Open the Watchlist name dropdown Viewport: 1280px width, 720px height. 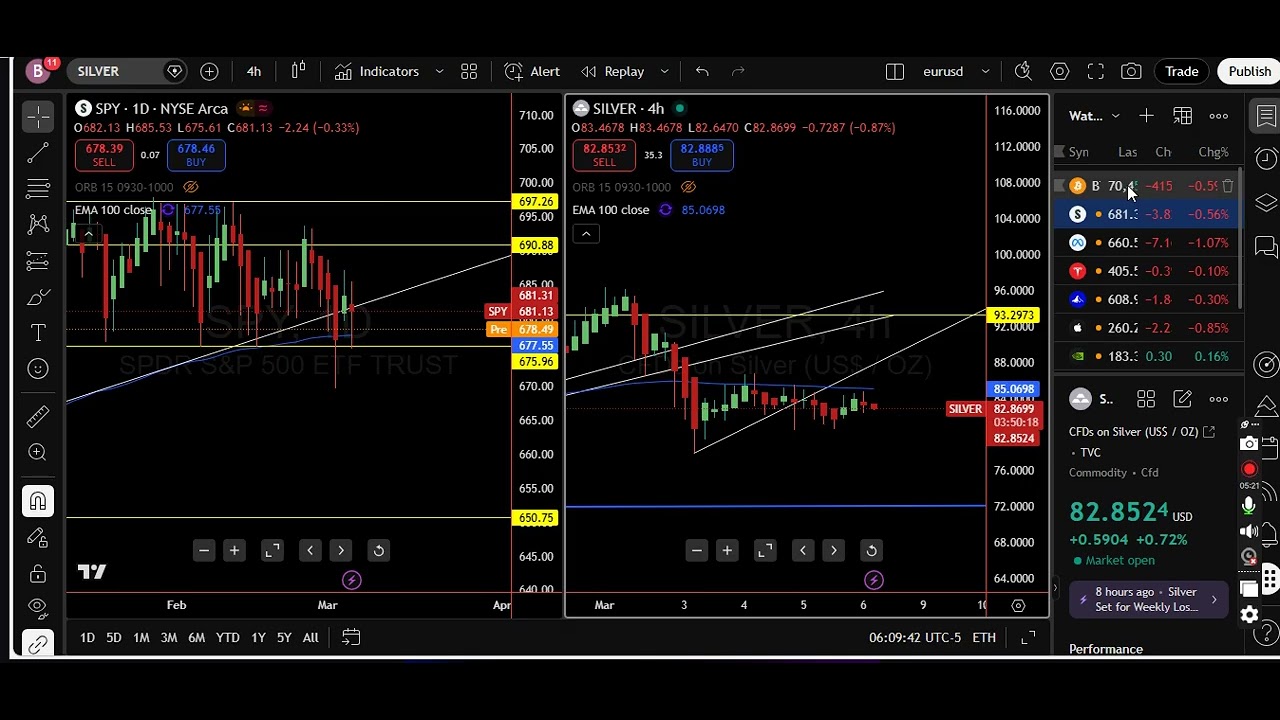coord(1095,116)
